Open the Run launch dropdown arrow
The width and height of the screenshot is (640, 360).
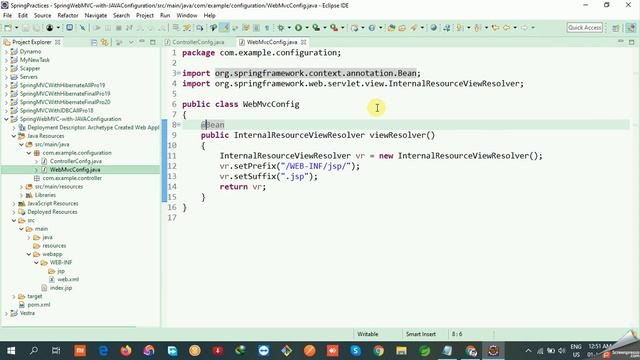pyautogui.click(x=307, y=28)
